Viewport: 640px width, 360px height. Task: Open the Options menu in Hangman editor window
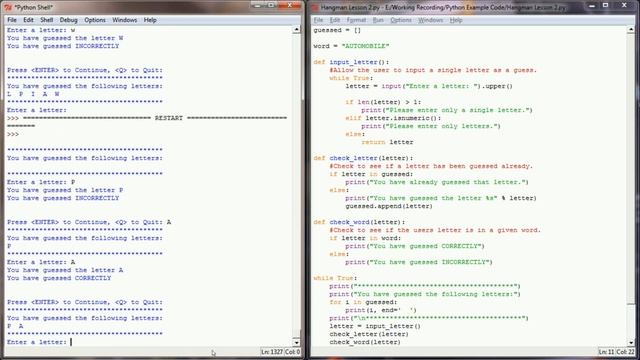(401, 20)
